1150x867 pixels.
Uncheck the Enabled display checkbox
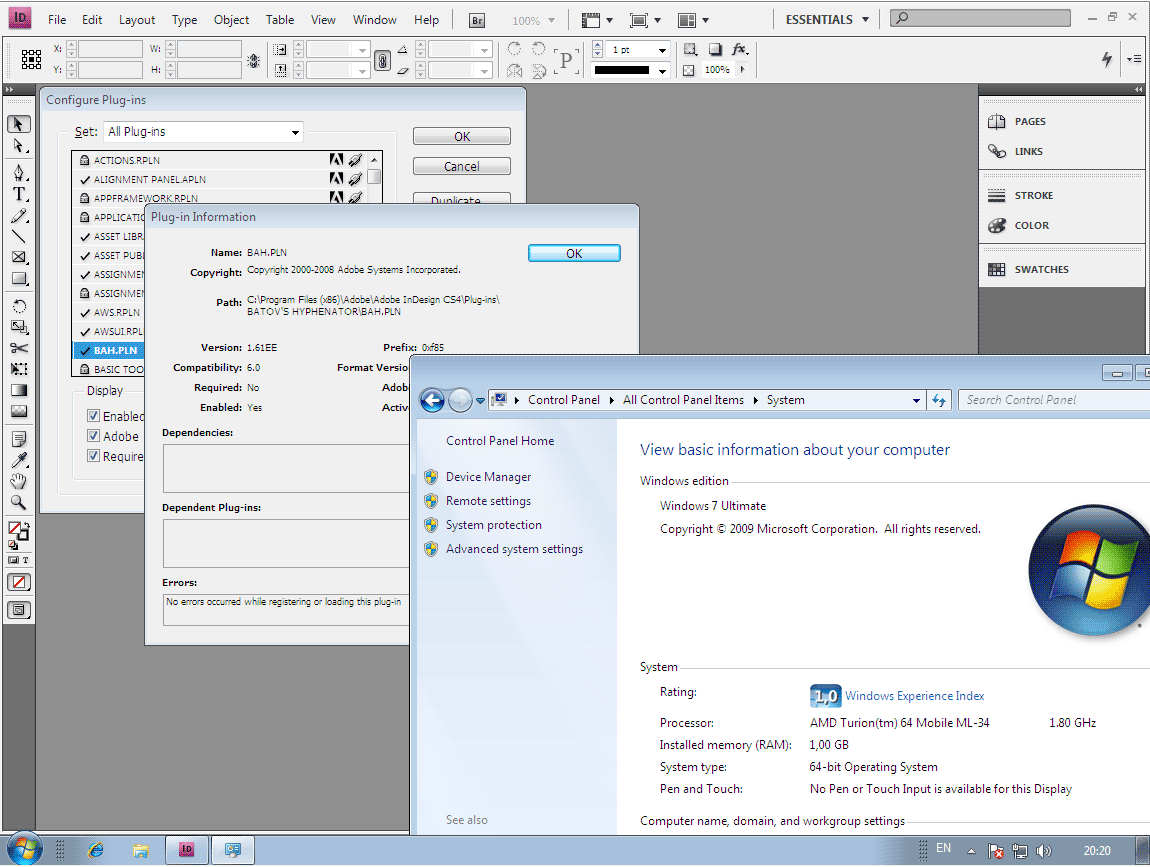tap(94, 416)
